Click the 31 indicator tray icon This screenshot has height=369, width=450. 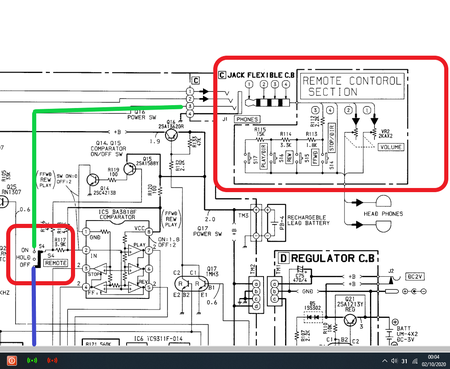click(405, 361)
